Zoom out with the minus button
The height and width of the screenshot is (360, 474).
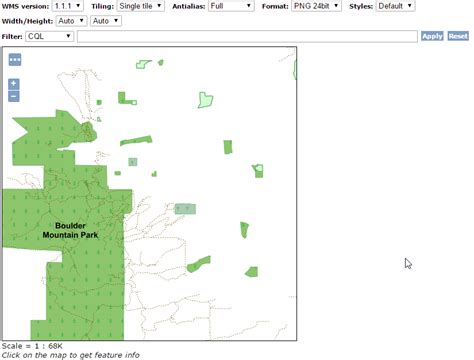(14, 96)
